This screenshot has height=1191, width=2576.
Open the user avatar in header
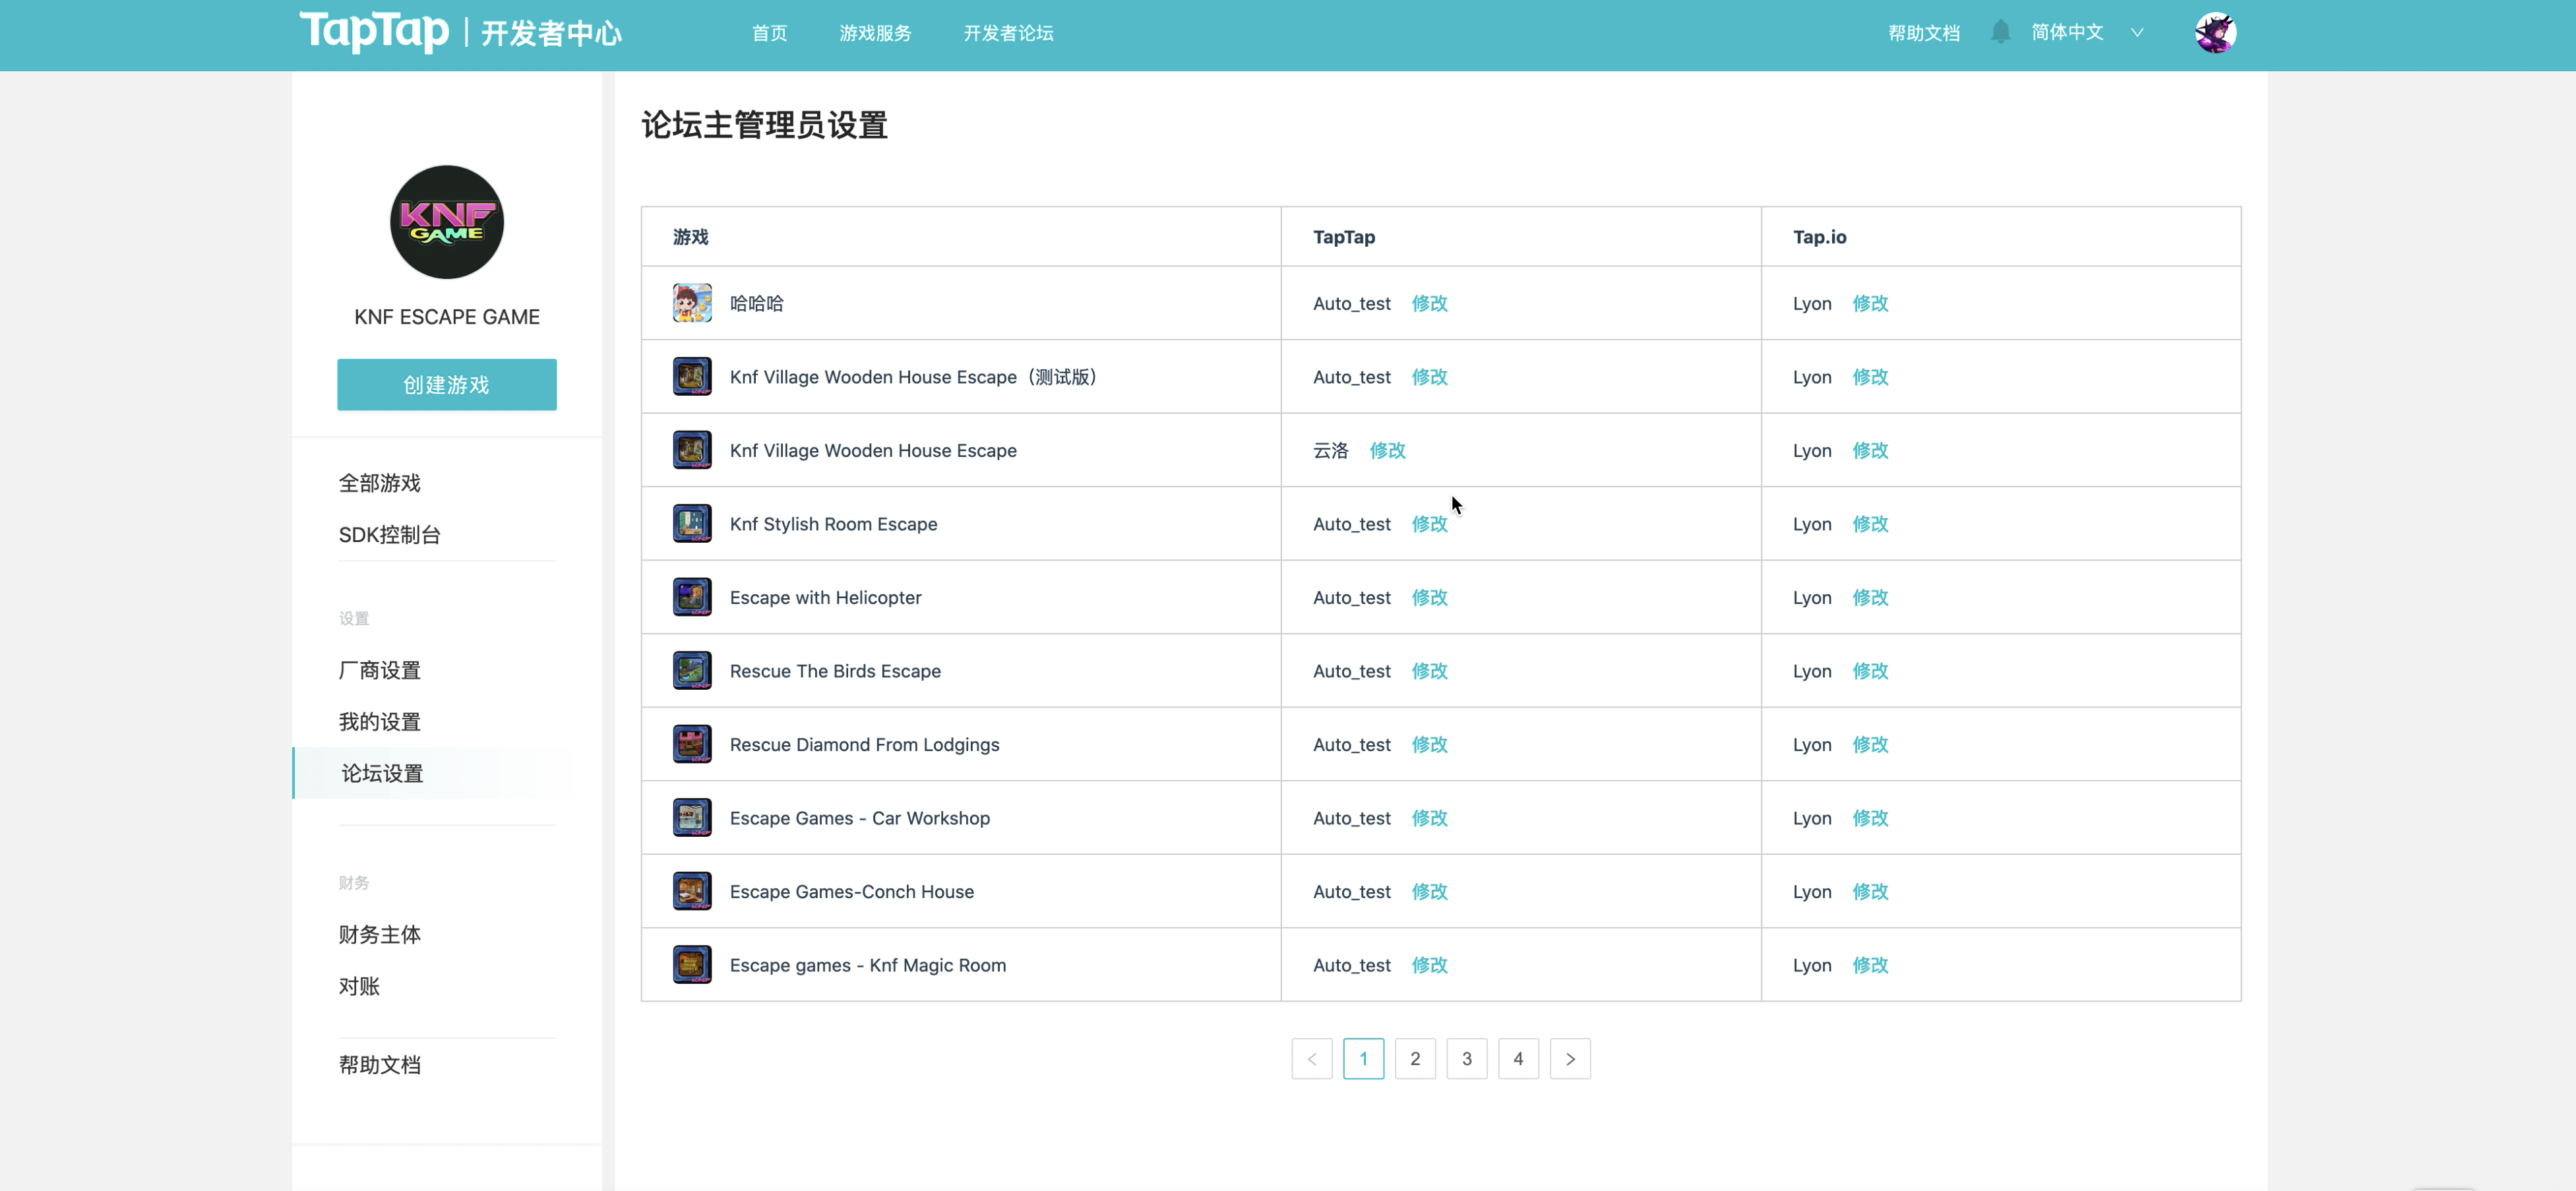click(2215, 33)
